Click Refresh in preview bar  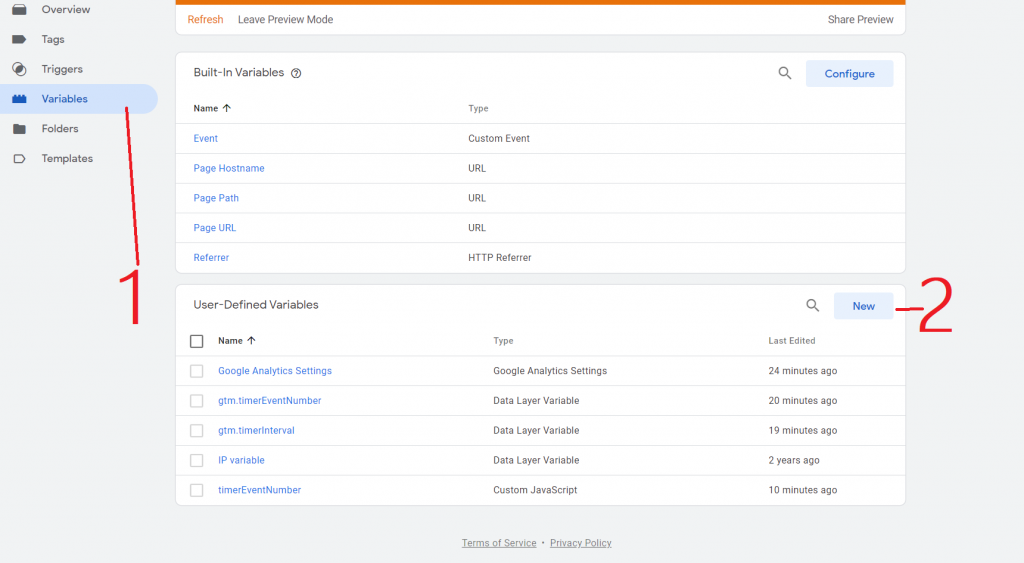point(205,20)
